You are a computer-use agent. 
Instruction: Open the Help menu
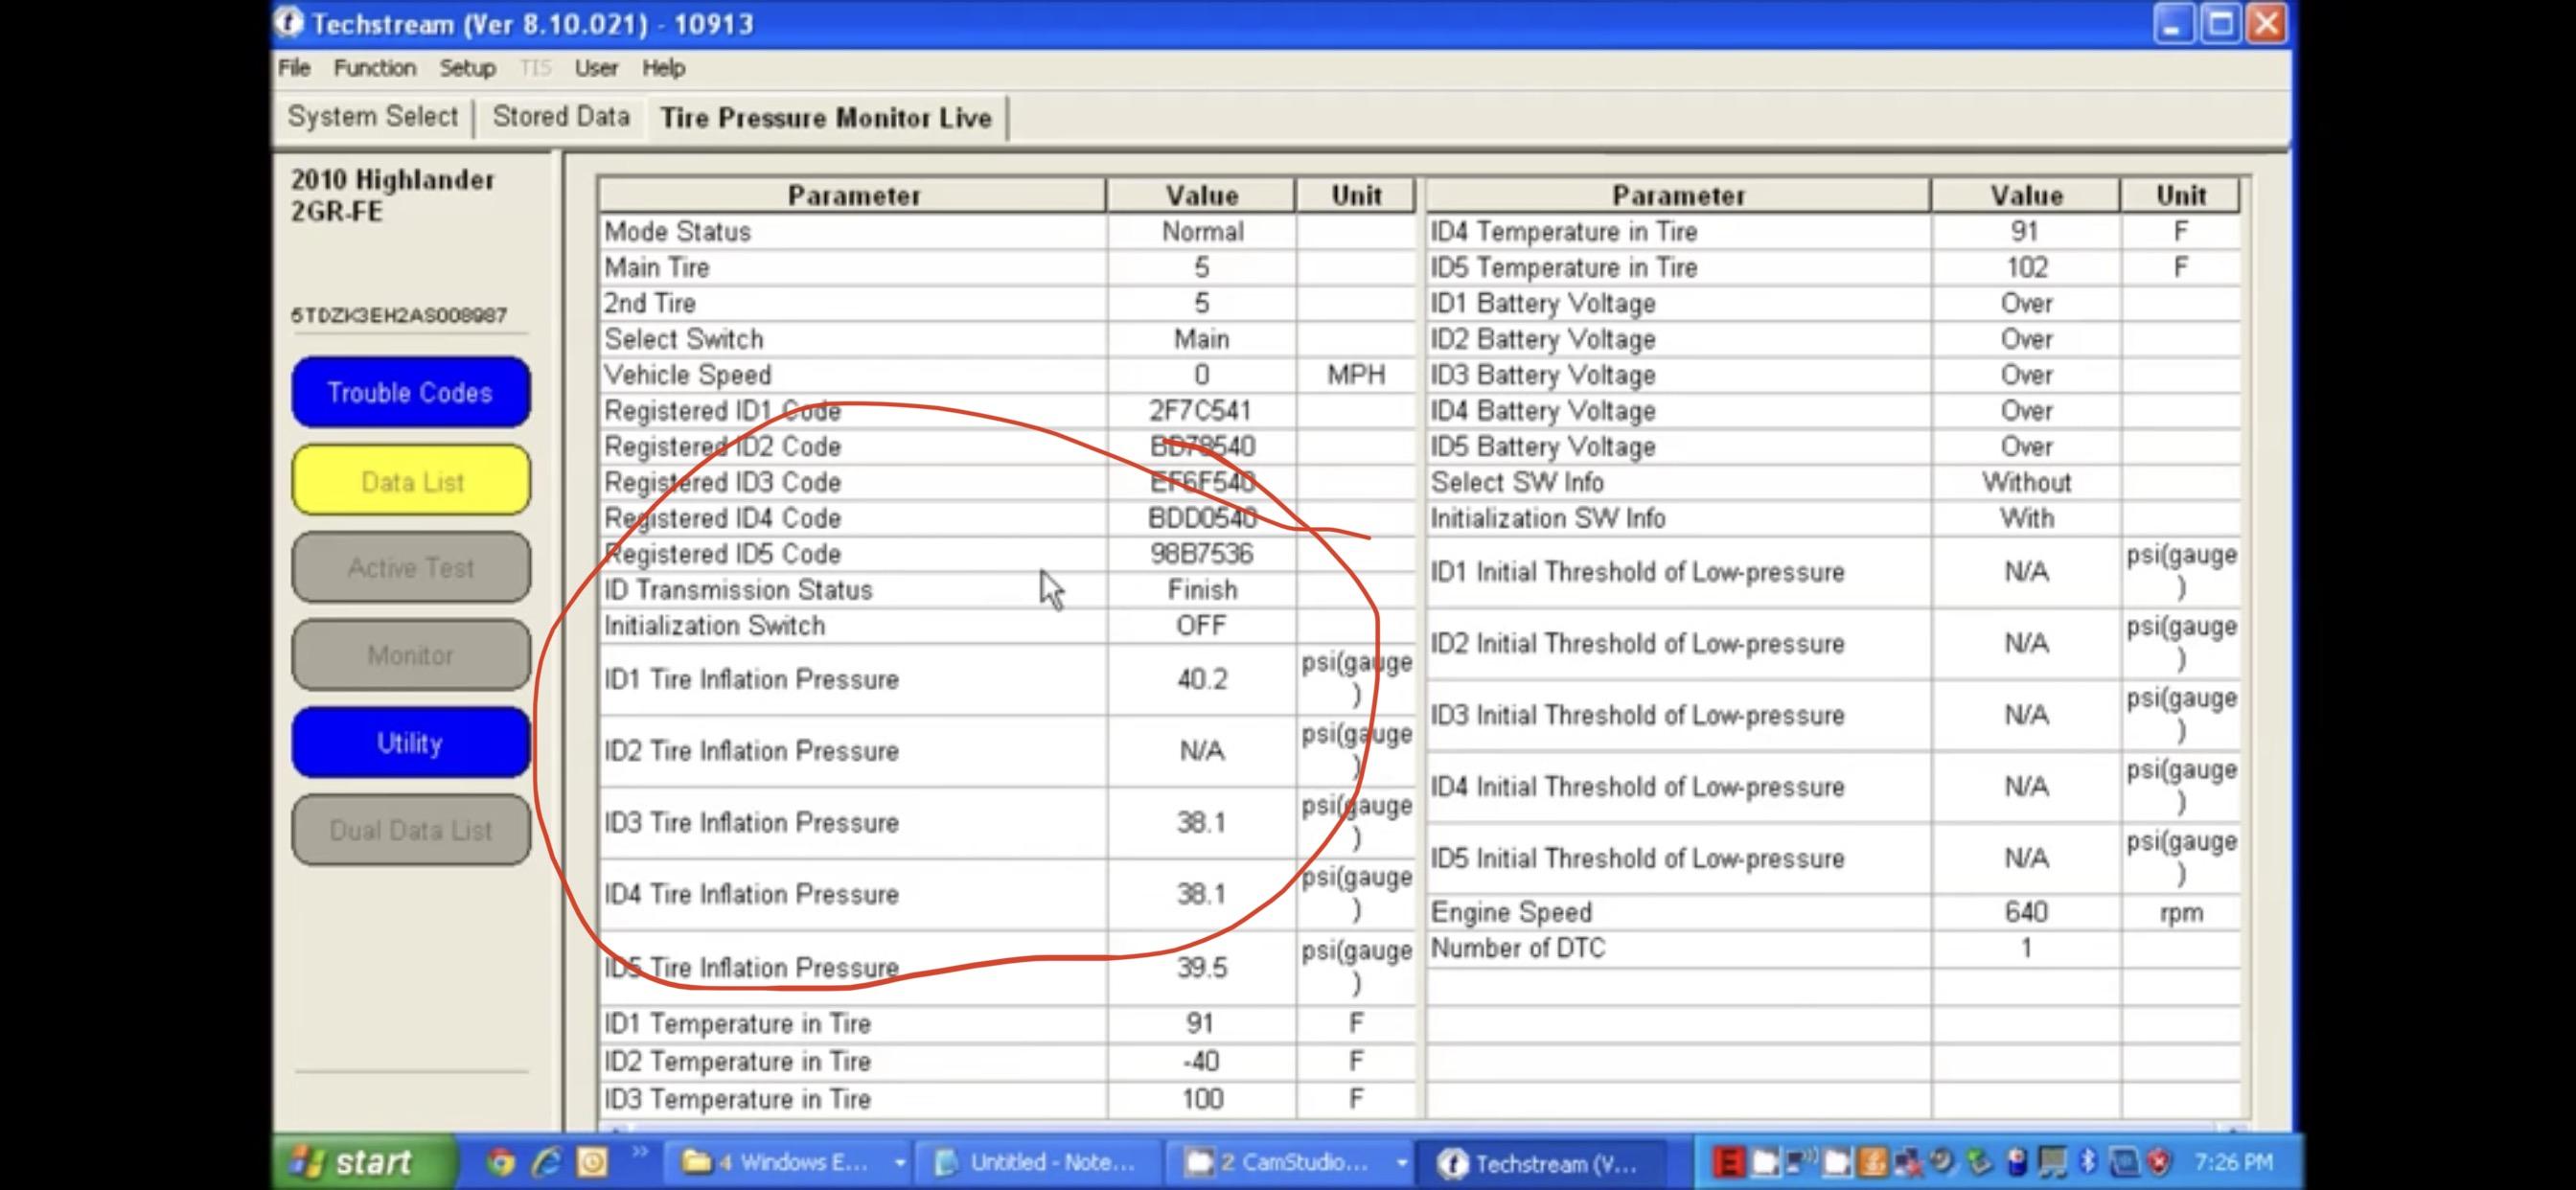pyautogui.click(x=663, y=68)
